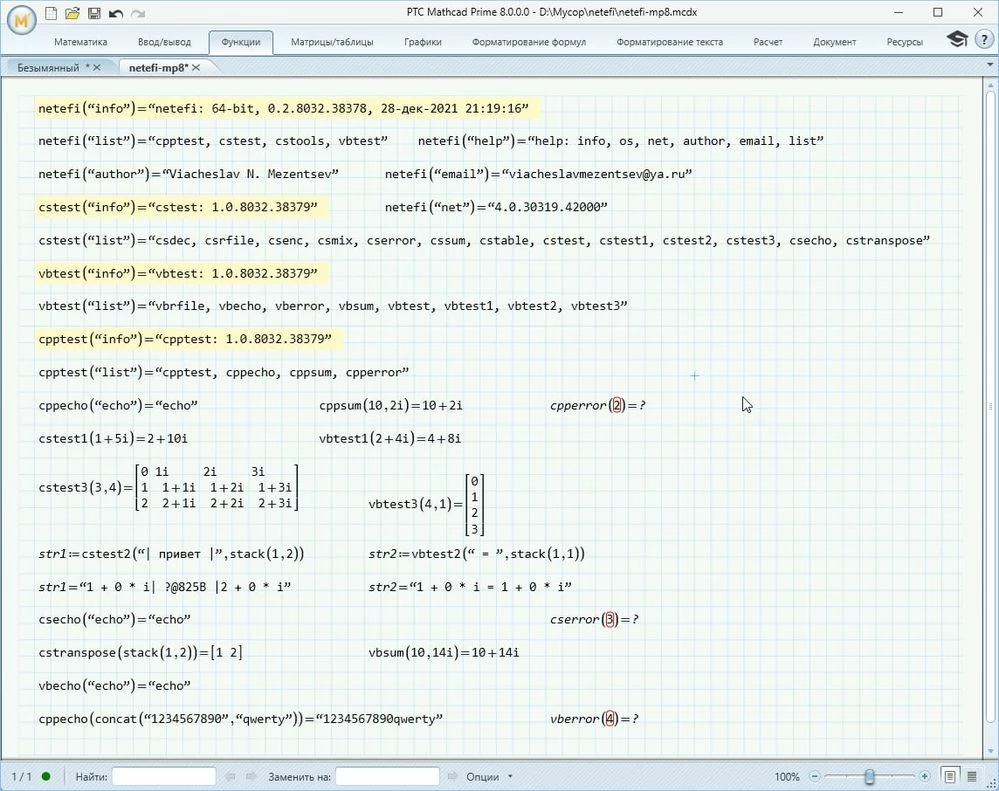999x791 pixels.
Task: Click the cpperror(2) error region
Action: pyautogui.click(x=598, y=405)
